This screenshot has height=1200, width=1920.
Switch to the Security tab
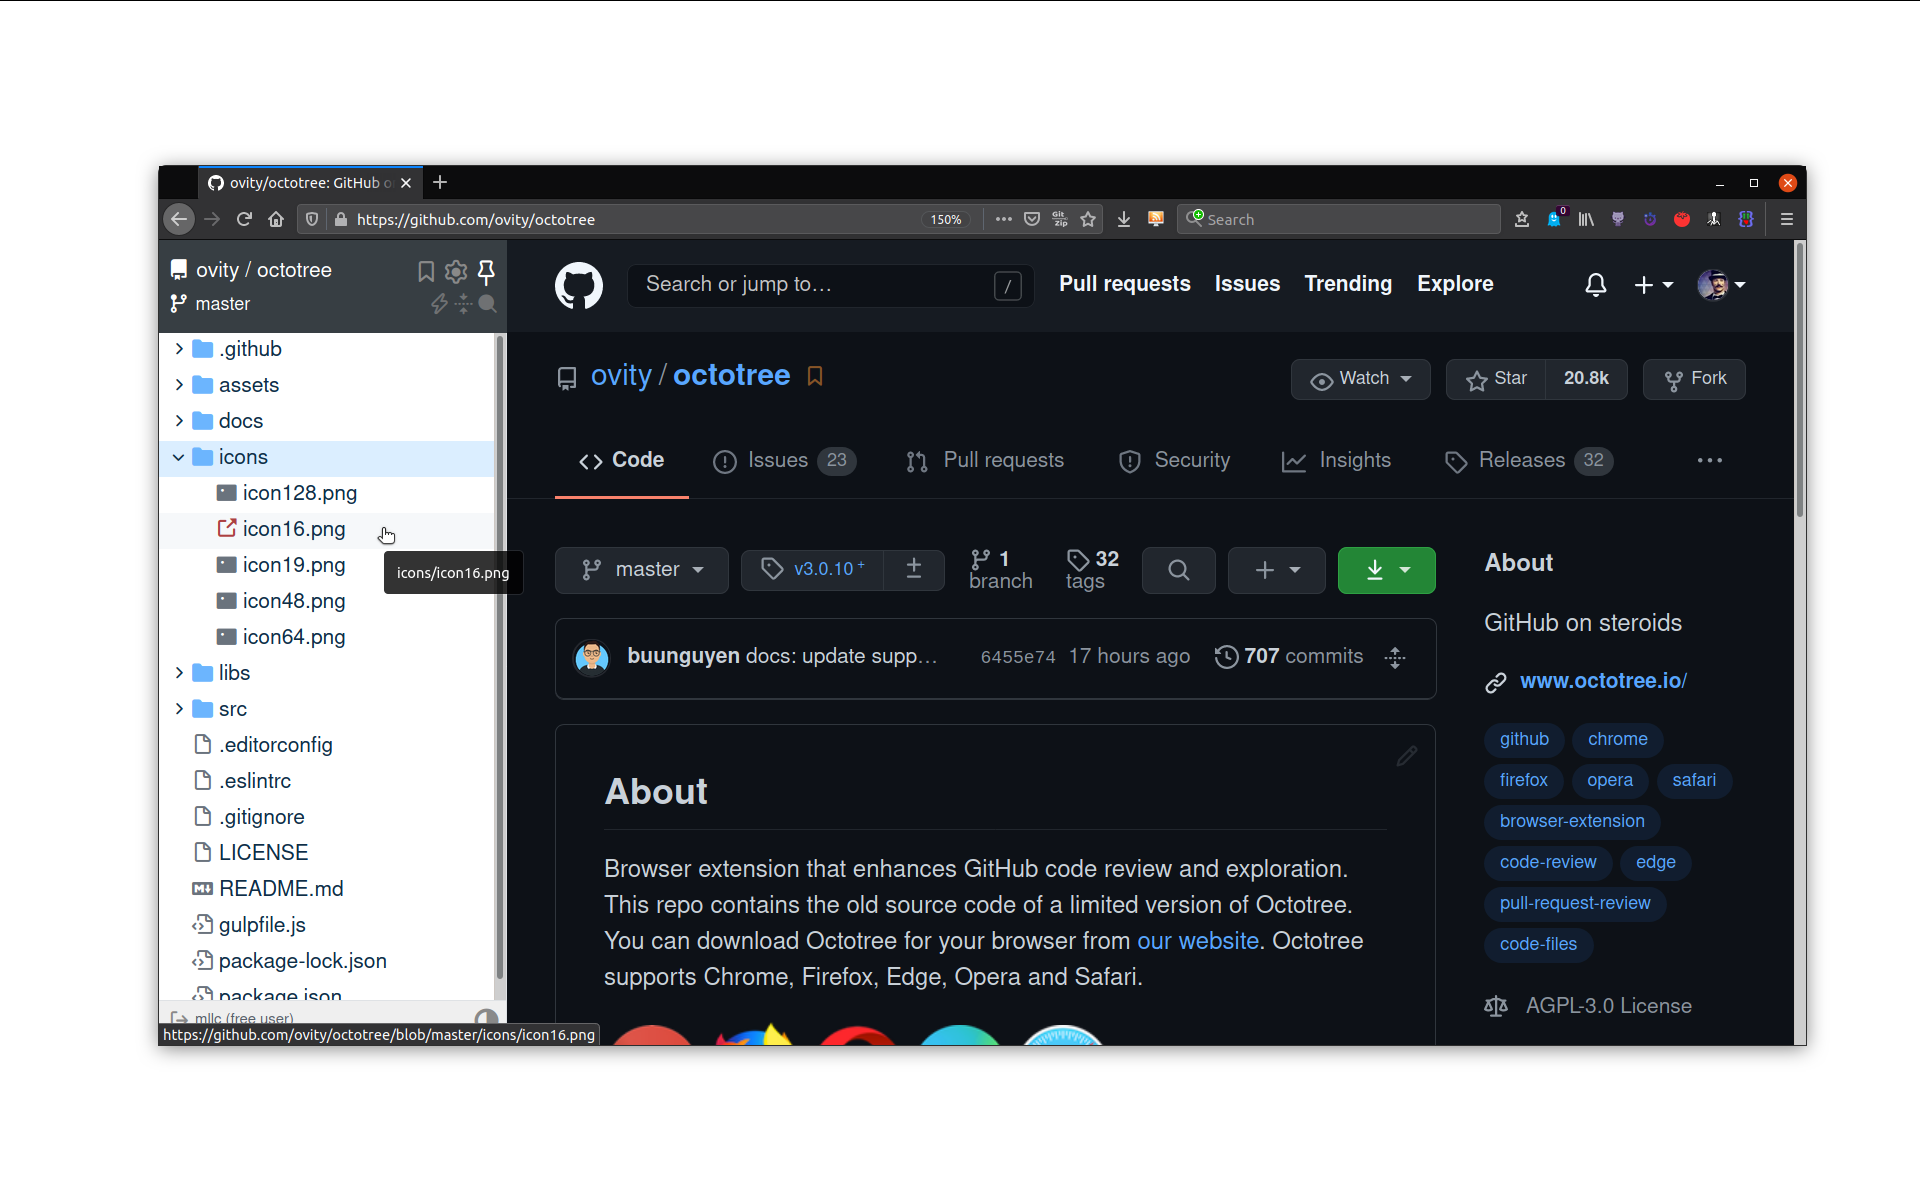point(1174,461)
